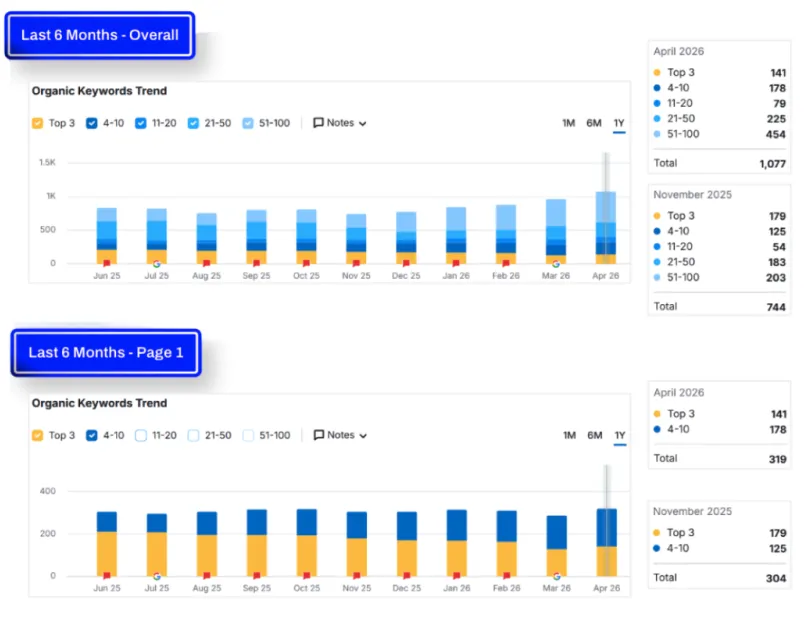Click the red note flag under Aug 25 Overall bar
Viewport: 810px width, 640px height.
pyautogui.click(x=206, y=263)
